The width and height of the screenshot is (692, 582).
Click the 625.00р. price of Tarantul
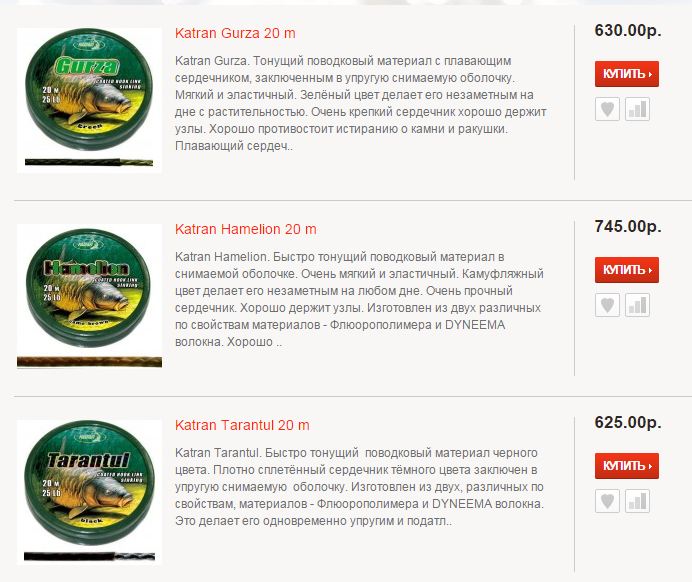point(628,422)
